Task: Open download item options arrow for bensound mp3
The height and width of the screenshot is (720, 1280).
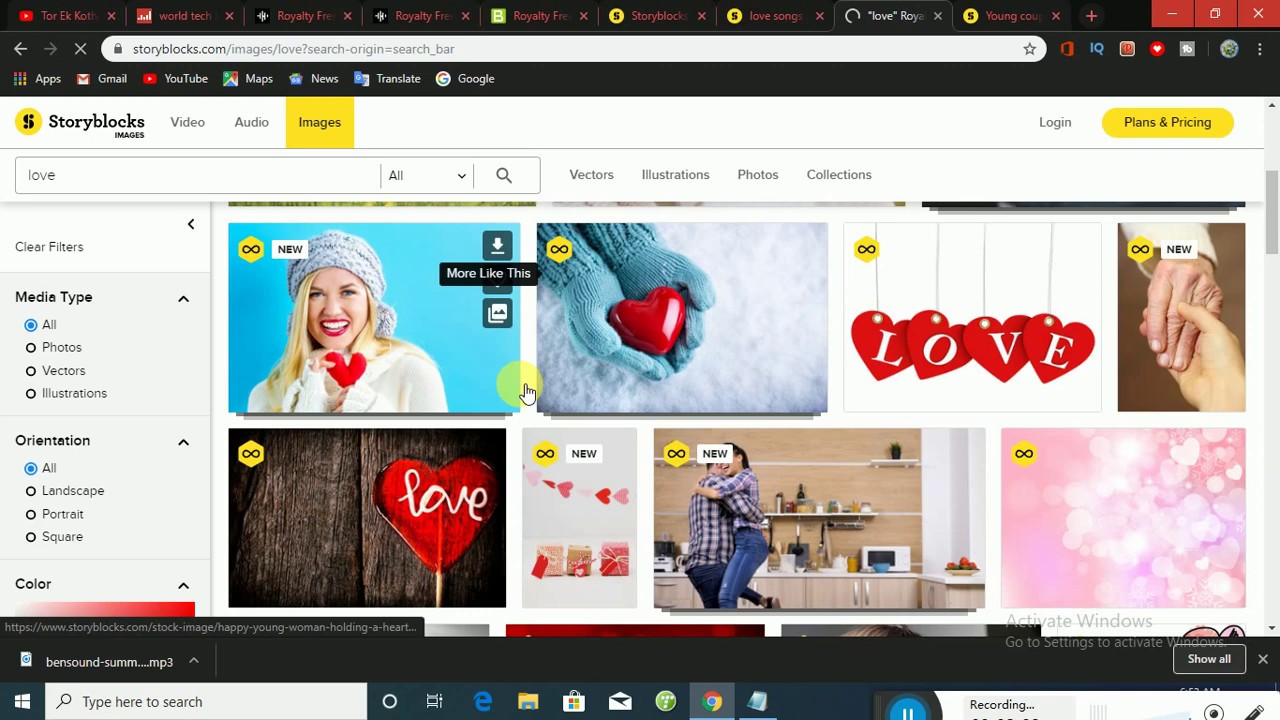Action: pyautogui.click(x=194, y=661)
